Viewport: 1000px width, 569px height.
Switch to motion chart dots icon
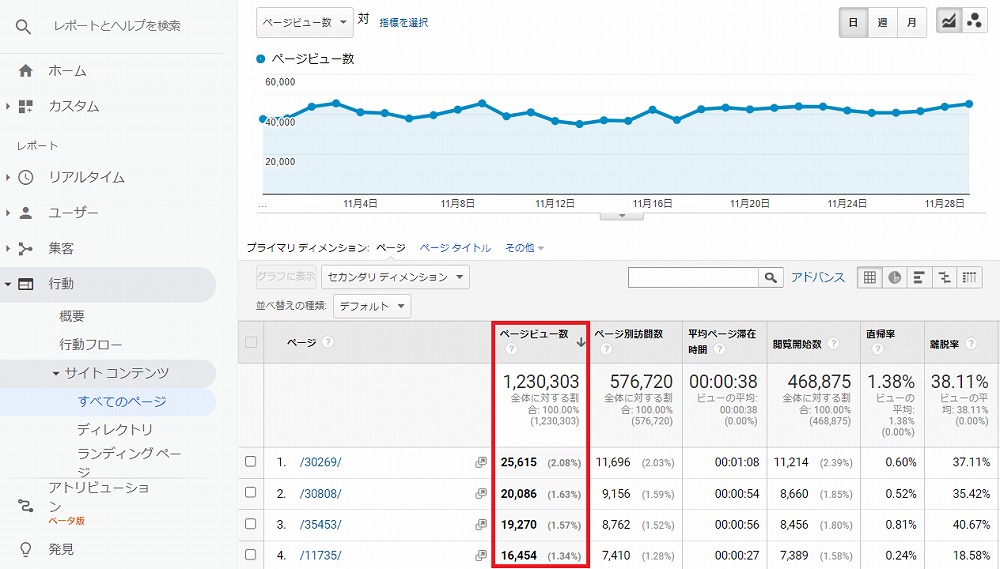pos(974,21)
